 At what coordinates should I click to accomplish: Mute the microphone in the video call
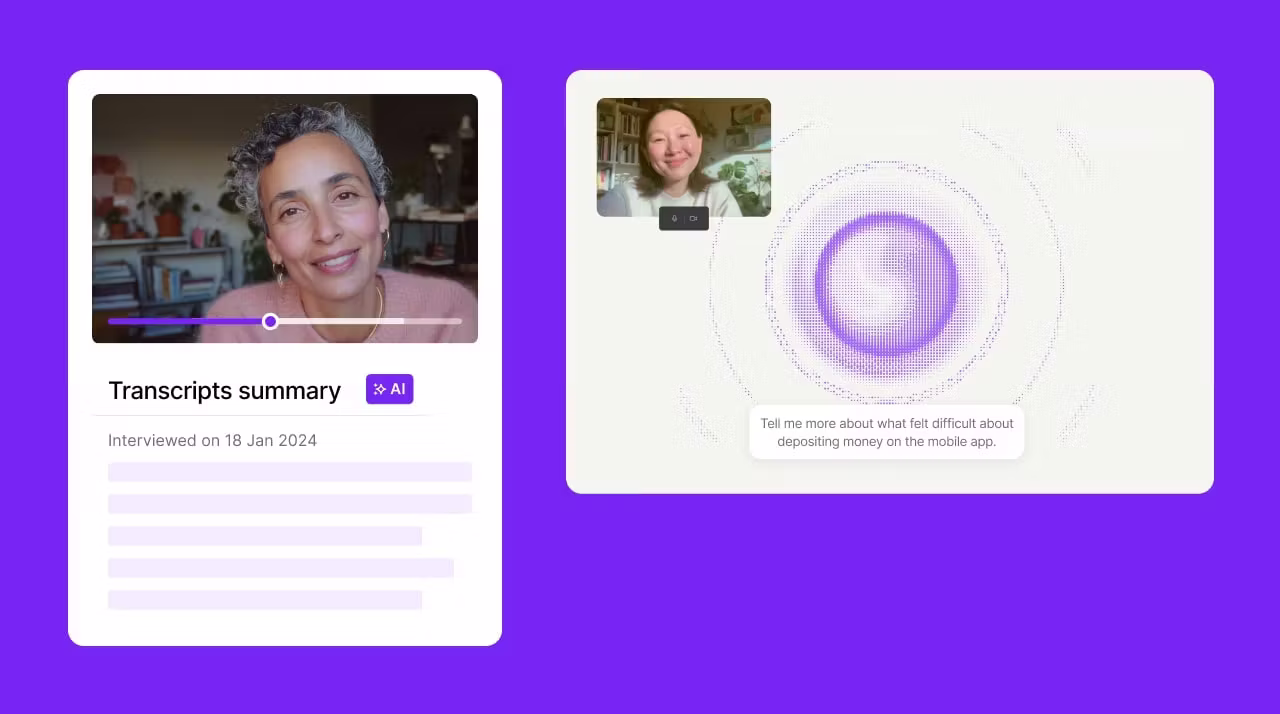pyautogui.click(x=674, y=218)
